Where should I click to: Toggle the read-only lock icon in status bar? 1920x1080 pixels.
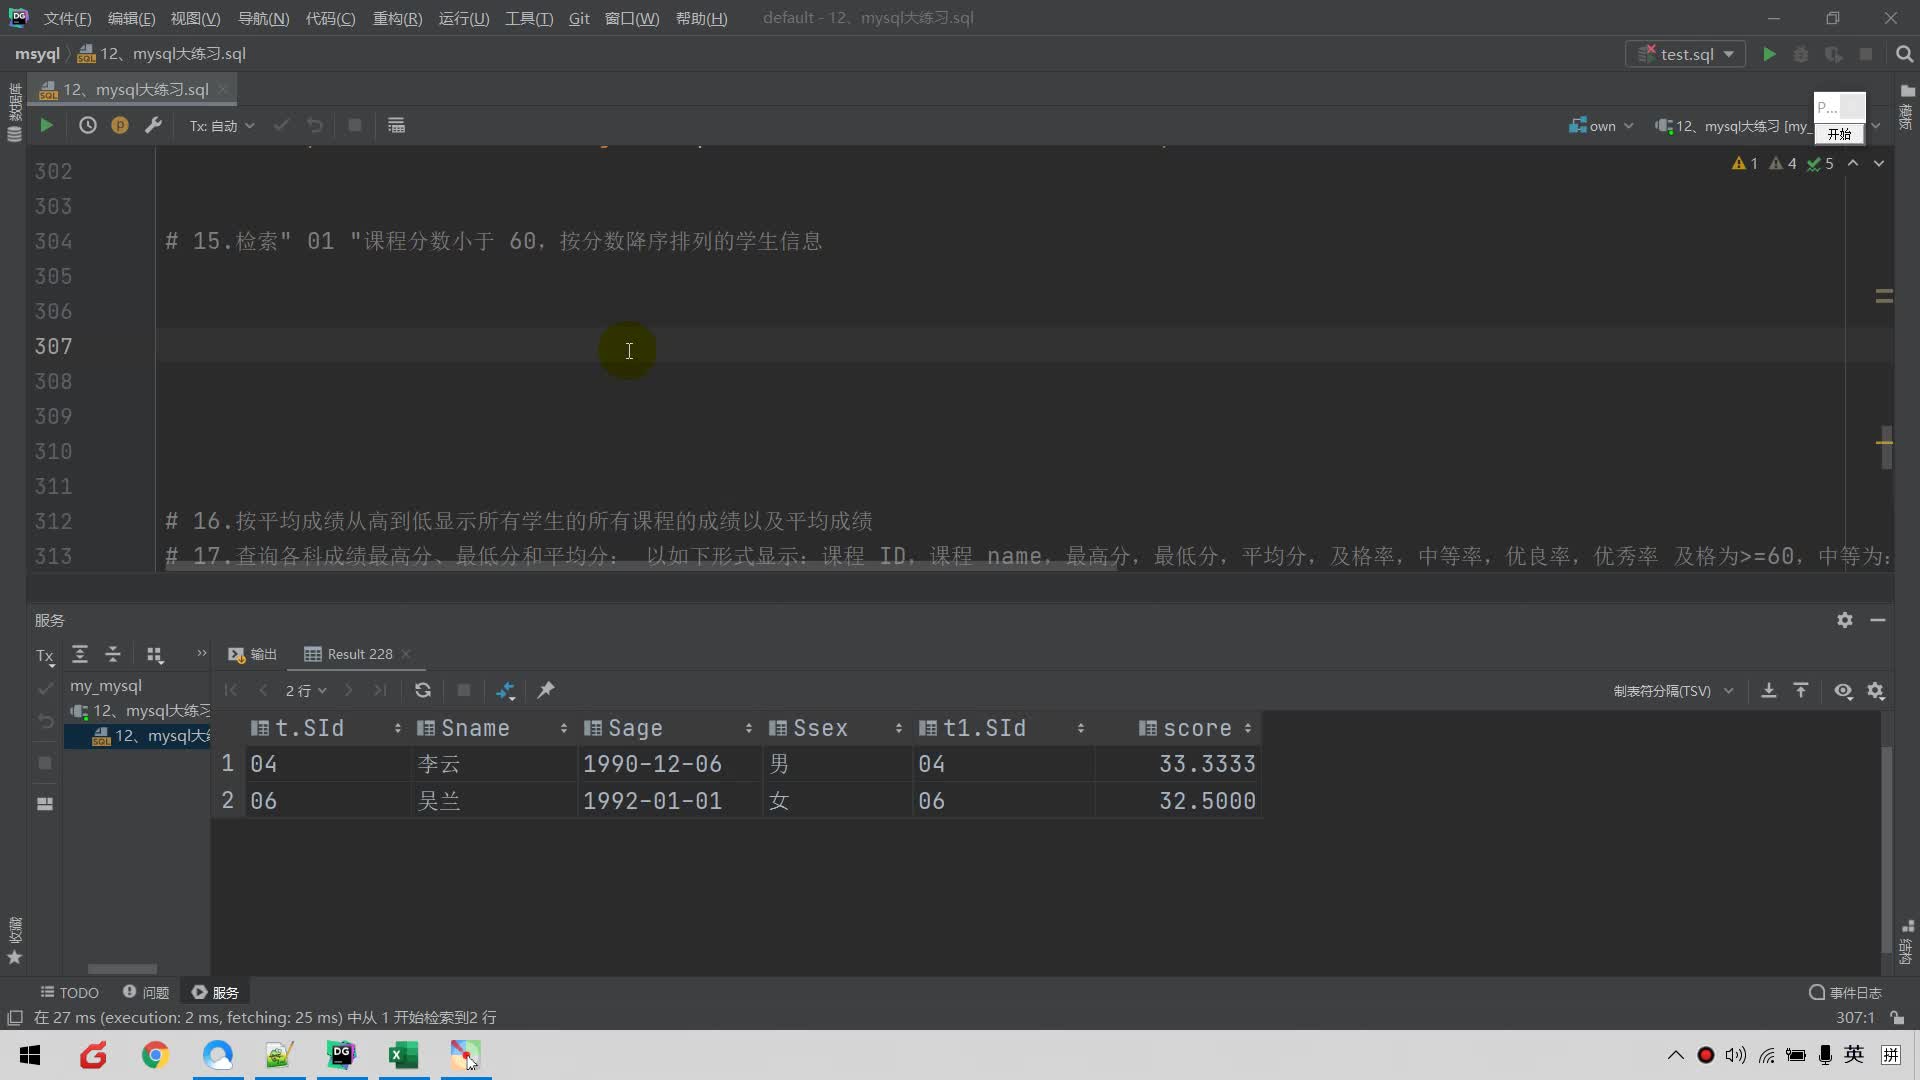click(1897, 1017)
